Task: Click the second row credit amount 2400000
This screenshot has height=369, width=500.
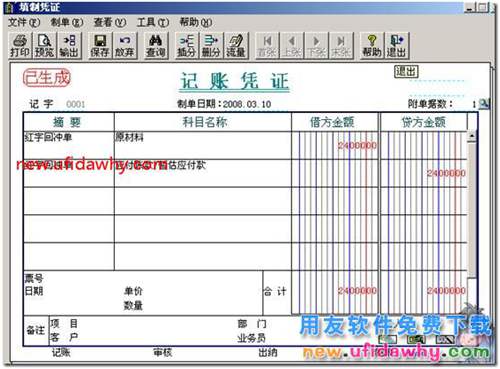Action: (446, 173)
